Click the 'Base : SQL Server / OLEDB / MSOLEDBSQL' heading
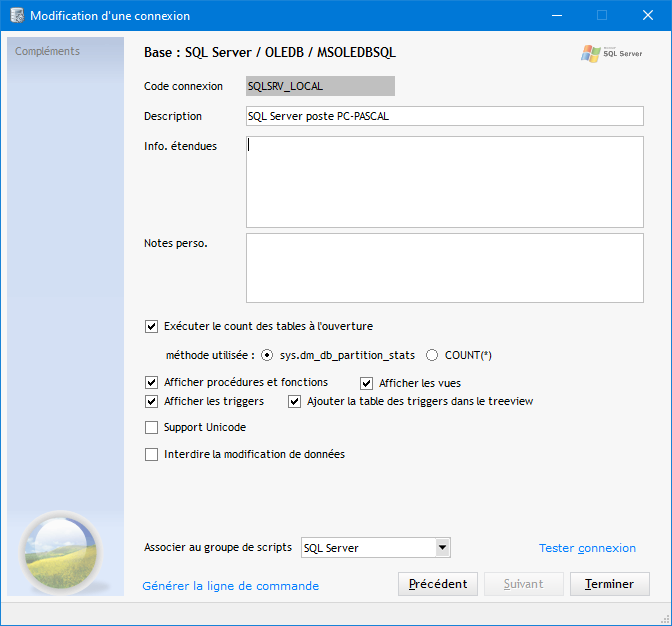The image size is (672, 626). point(270,52)
